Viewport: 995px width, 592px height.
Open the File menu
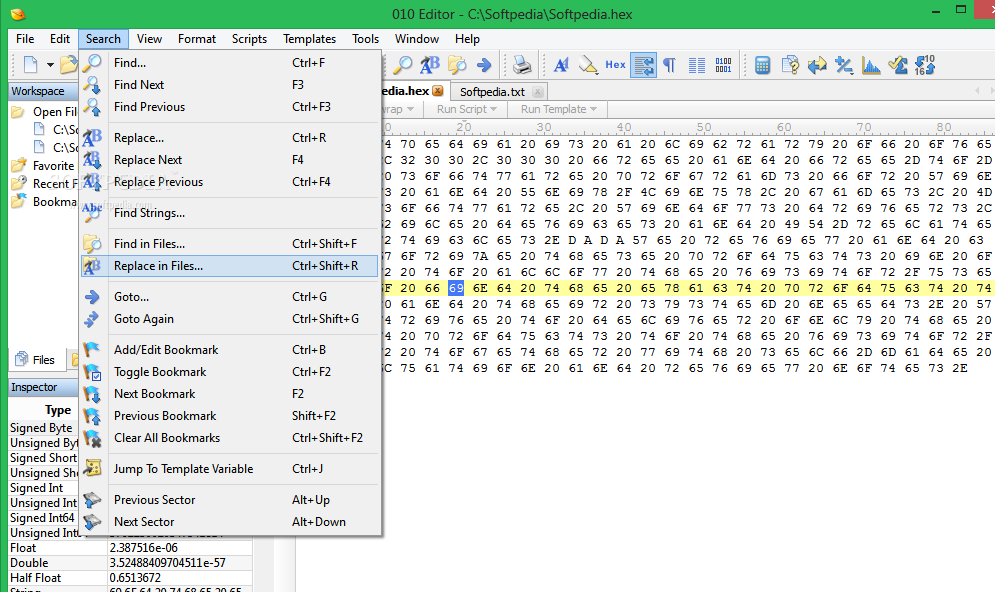(x=25, y=39)
